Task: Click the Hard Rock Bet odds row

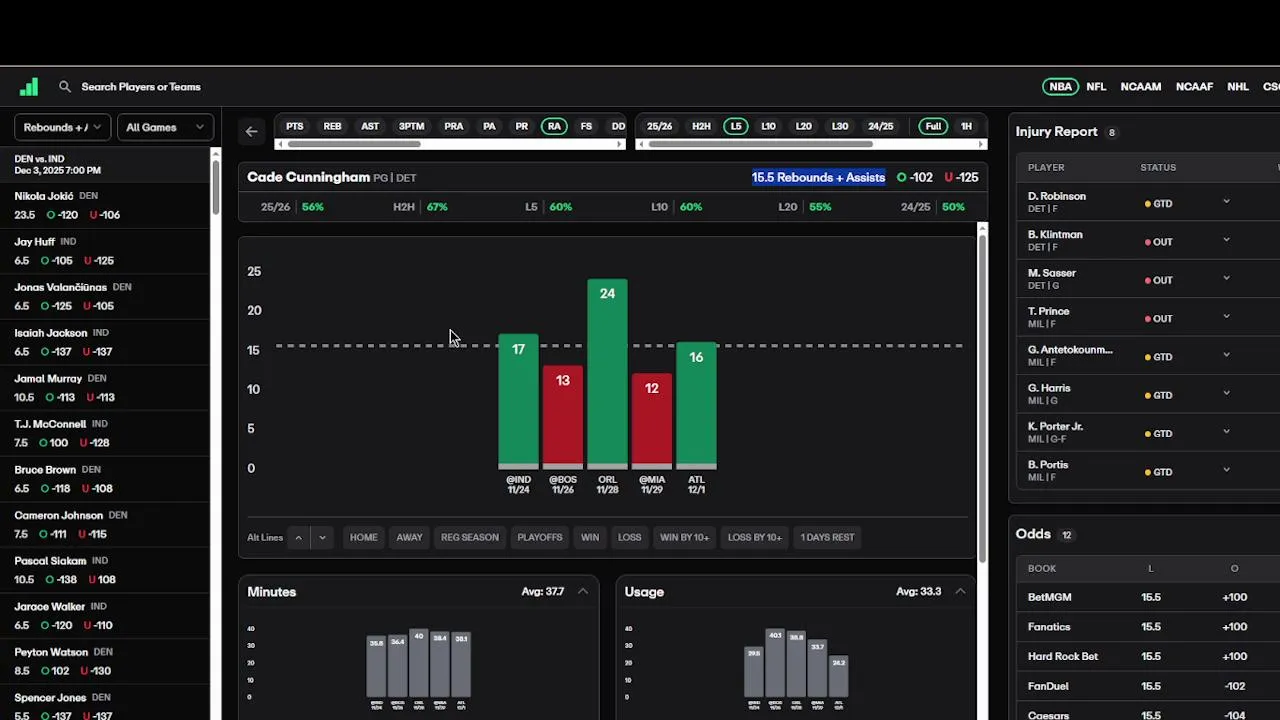Action: [x=1148, y=656]
